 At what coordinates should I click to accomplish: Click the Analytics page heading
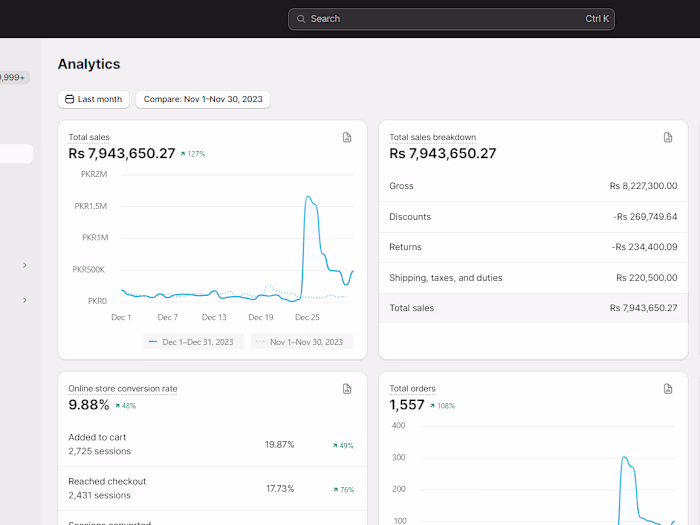pos(89,64)
